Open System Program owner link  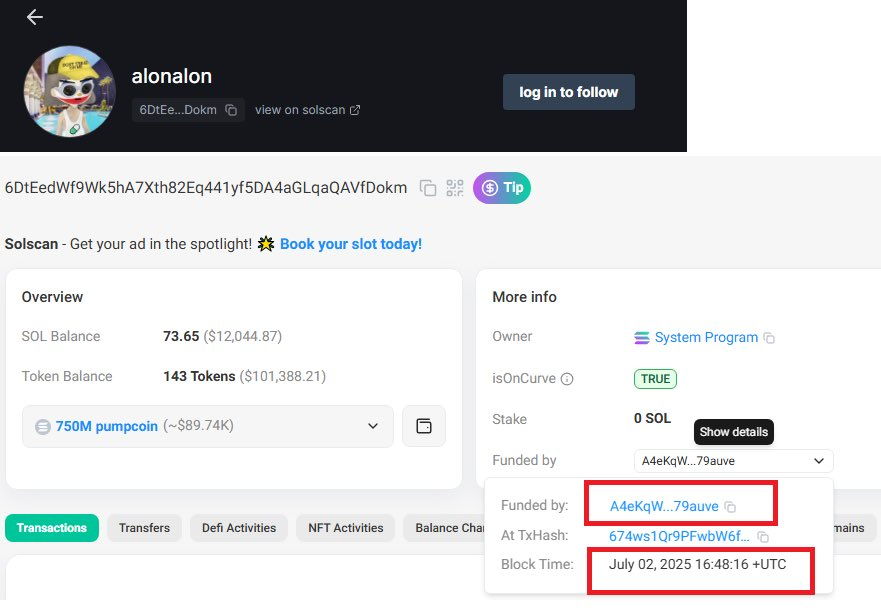[x=706, y=337]
